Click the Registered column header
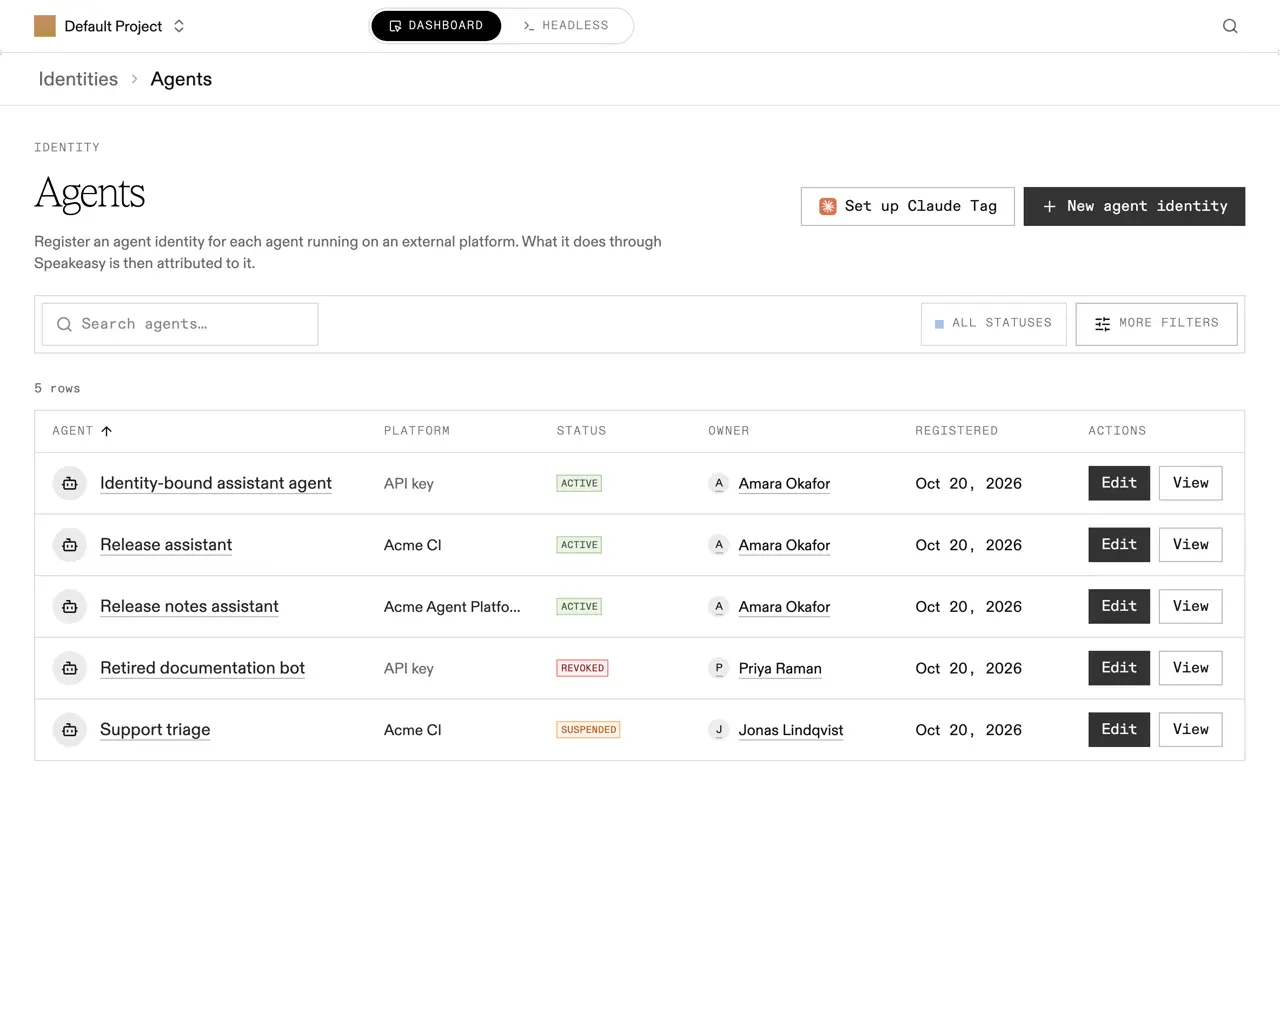1280x1027 pixels. click(x=957, y=431)
